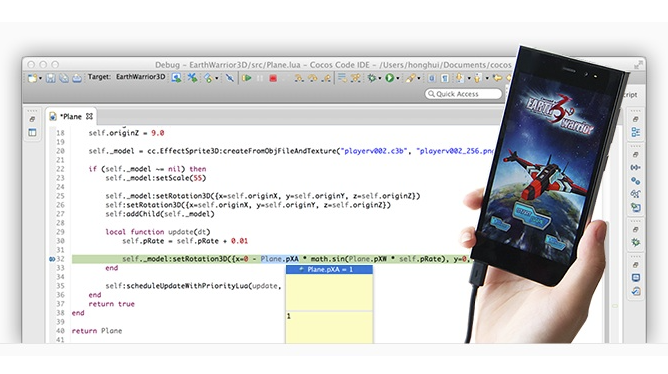Image resolution: width=668 pixels, height=374 pixels.
Task: Click the Print toolbar icon
Action: (77, 78)
